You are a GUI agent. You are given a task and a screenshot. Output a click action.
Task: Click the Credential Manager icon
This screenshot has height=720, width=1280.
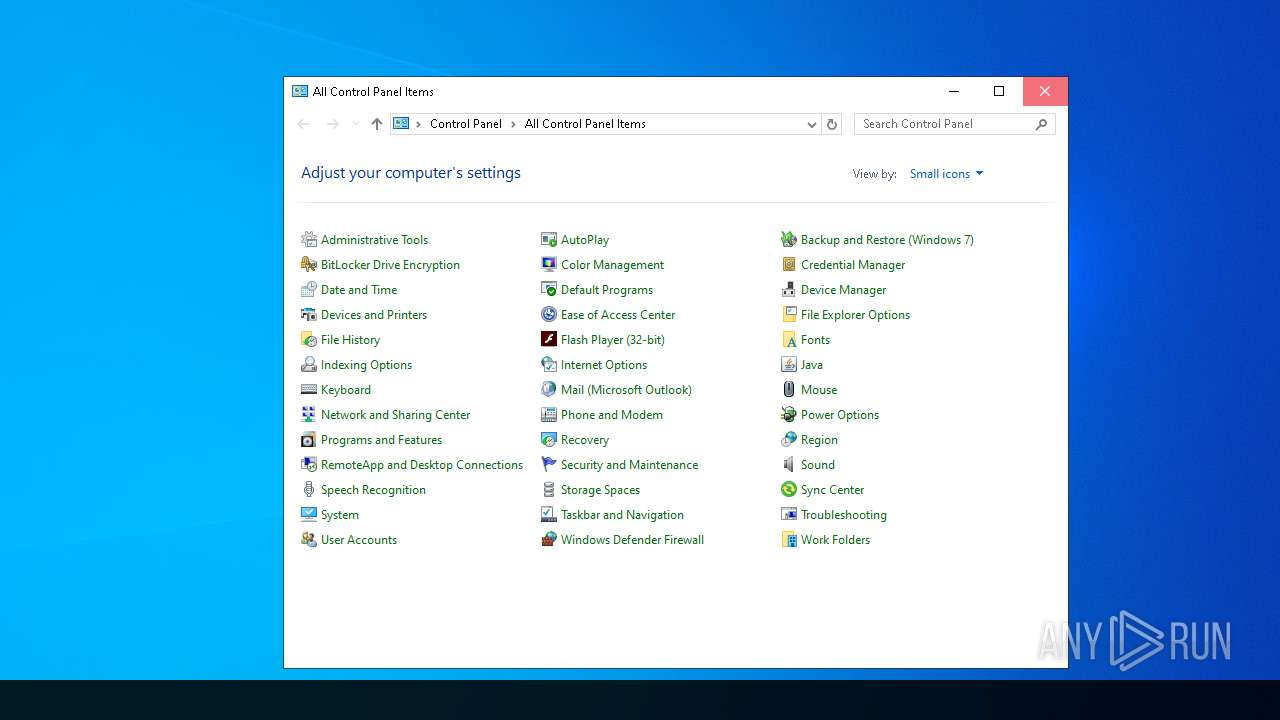[789, 265]
